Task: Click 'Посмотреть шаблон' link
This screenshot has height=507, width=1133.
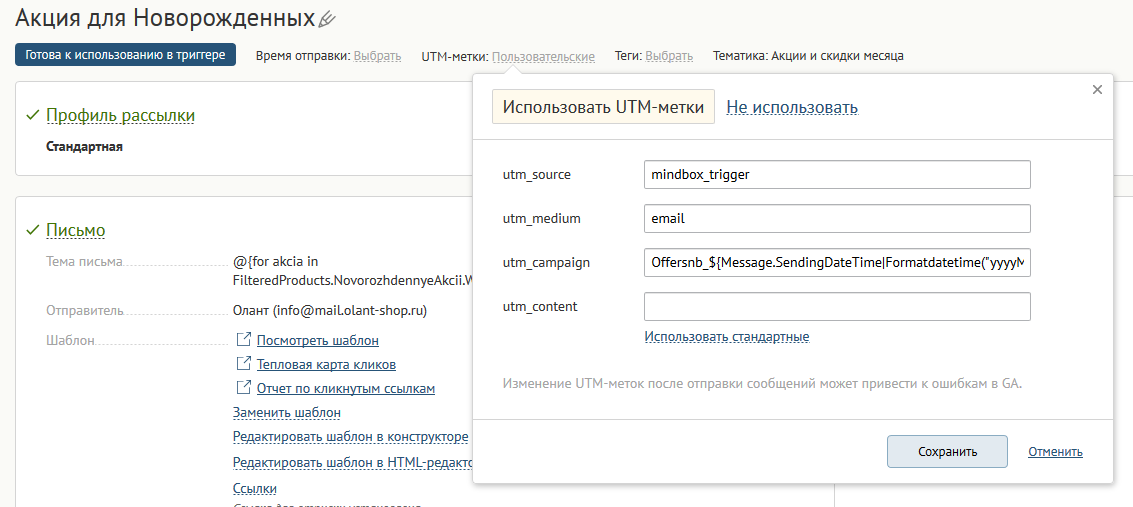Action: coord(317,340)
